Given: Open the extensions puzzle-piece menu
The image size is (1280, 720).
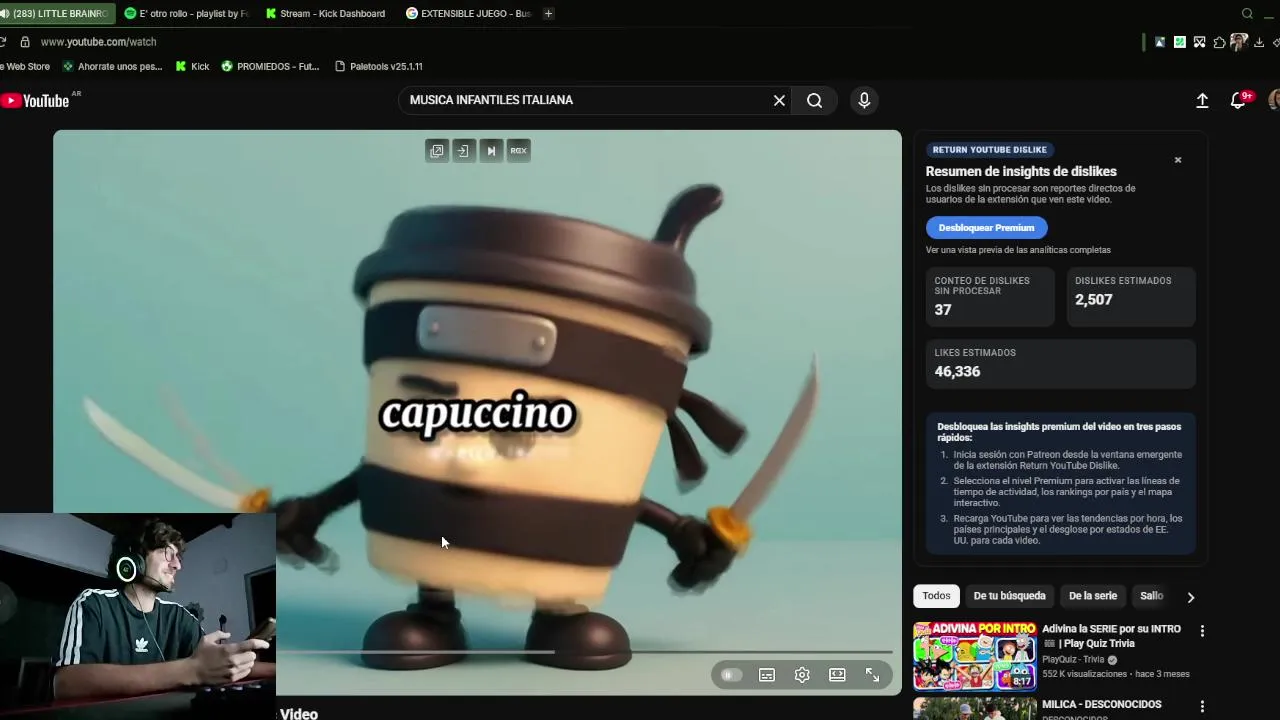Looking at the screenshot, I should click(x=1219, y=42).
